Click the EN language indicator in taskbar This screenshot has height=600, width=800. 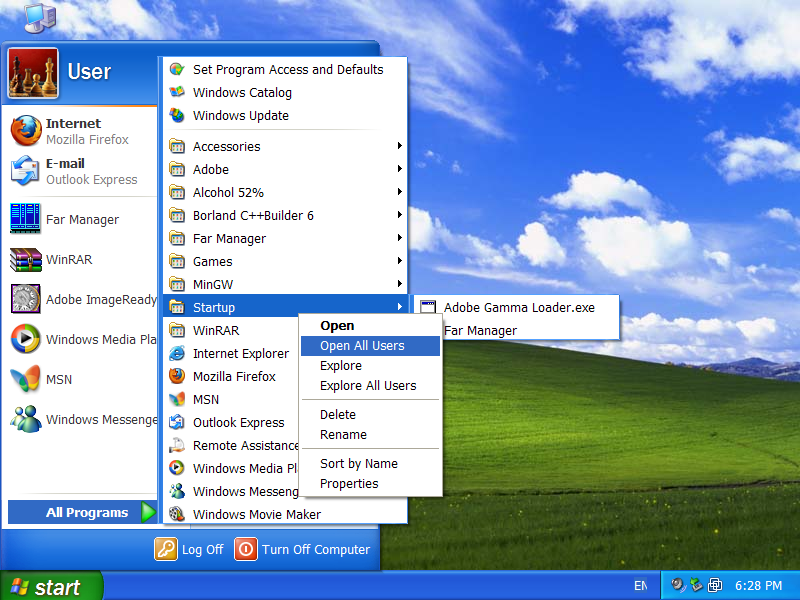640,586
